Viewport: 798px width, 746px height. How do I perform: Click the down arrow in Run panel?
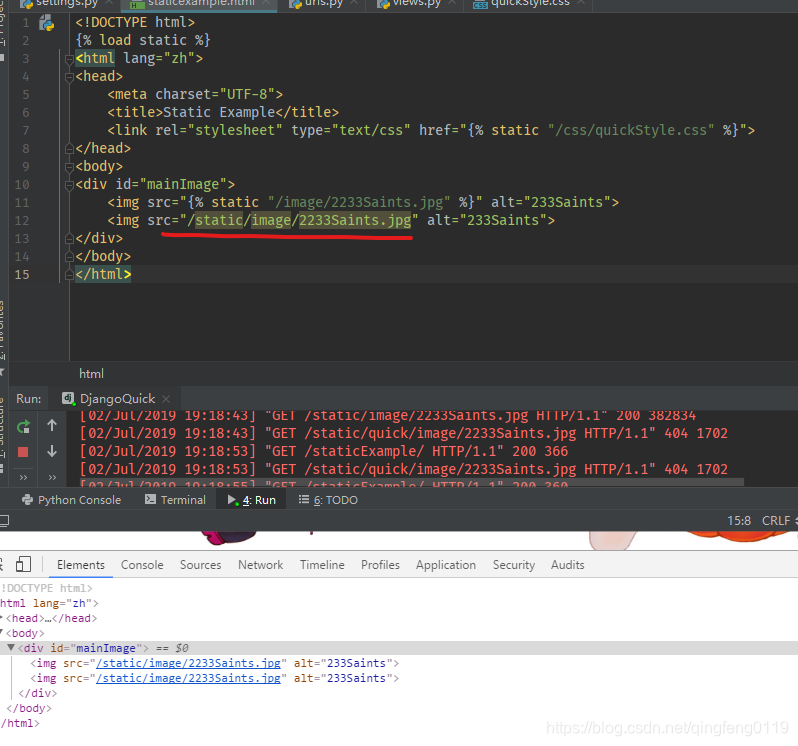[x=52, y=451]
